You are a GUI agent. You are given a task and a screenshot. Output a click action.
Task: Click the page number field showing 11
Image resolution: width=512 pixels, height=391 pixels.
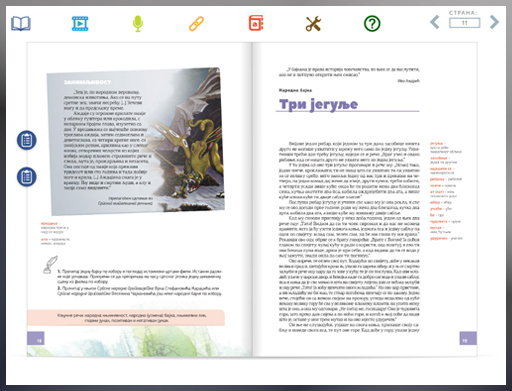[x=464, y=23]
